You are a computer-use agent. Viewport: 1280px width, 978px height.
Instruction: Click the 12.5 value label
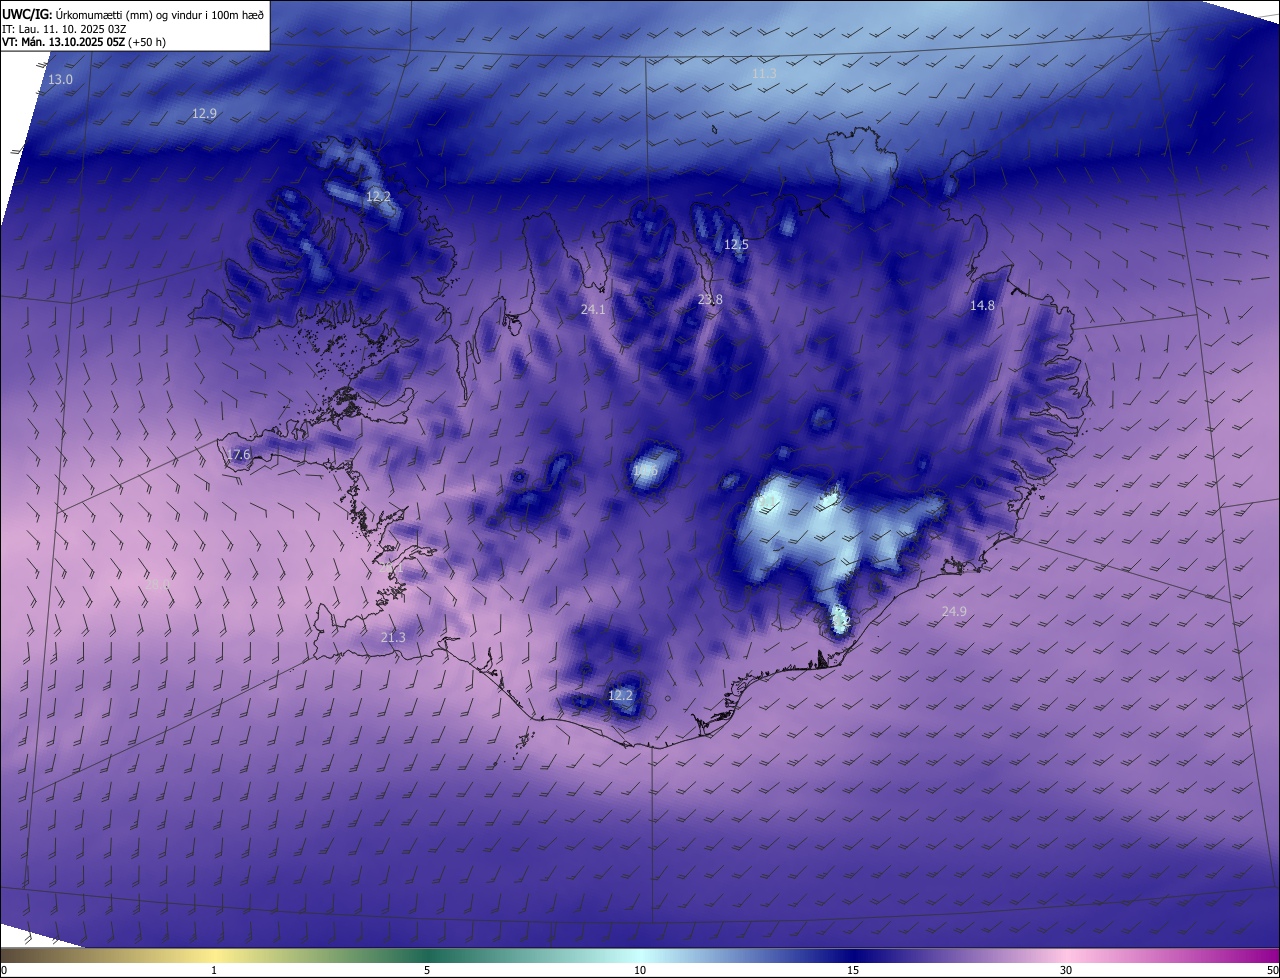point(736,245)
